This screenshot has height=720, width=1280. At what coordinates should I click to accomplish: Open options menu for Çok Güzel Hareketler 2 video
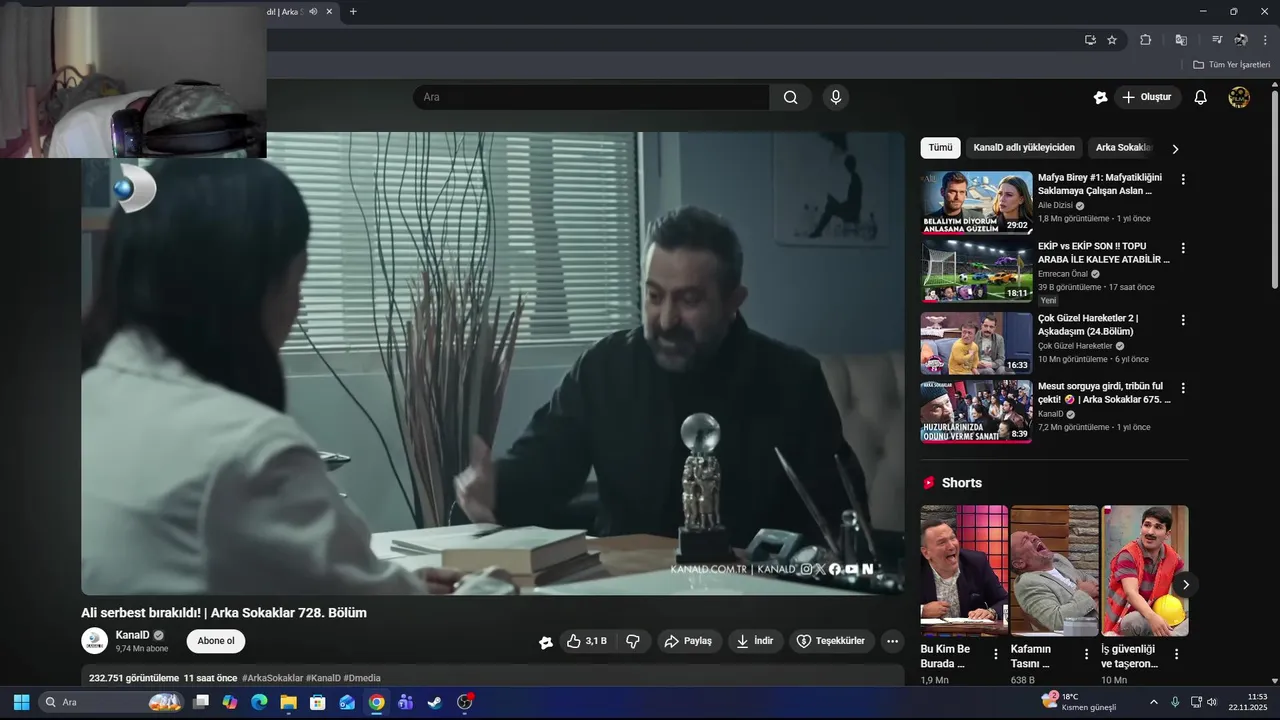[1183, 320]
